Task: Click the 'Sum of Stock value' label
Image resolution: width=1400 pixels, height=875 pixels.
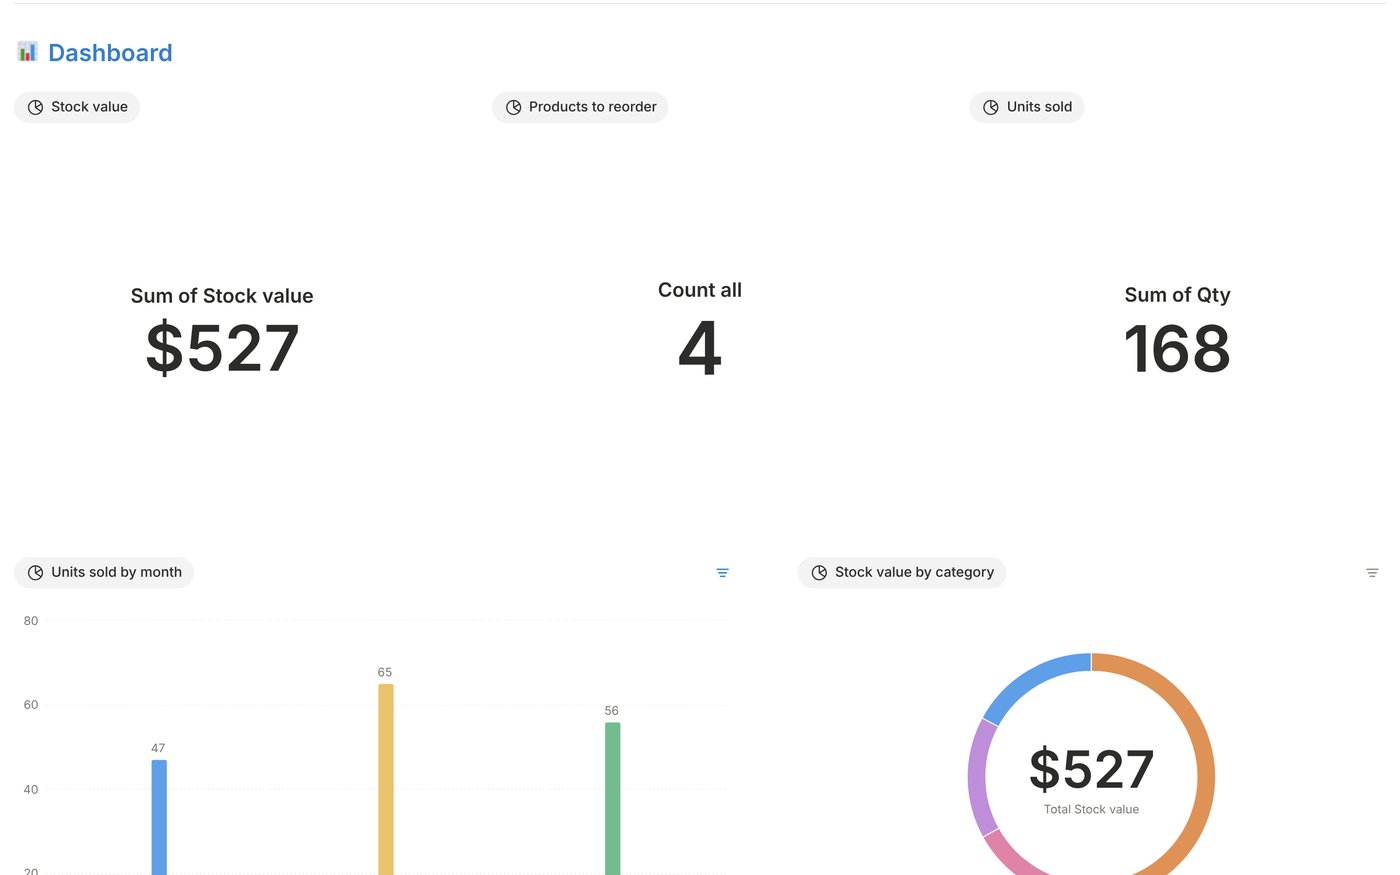Action: pos(222,296)
